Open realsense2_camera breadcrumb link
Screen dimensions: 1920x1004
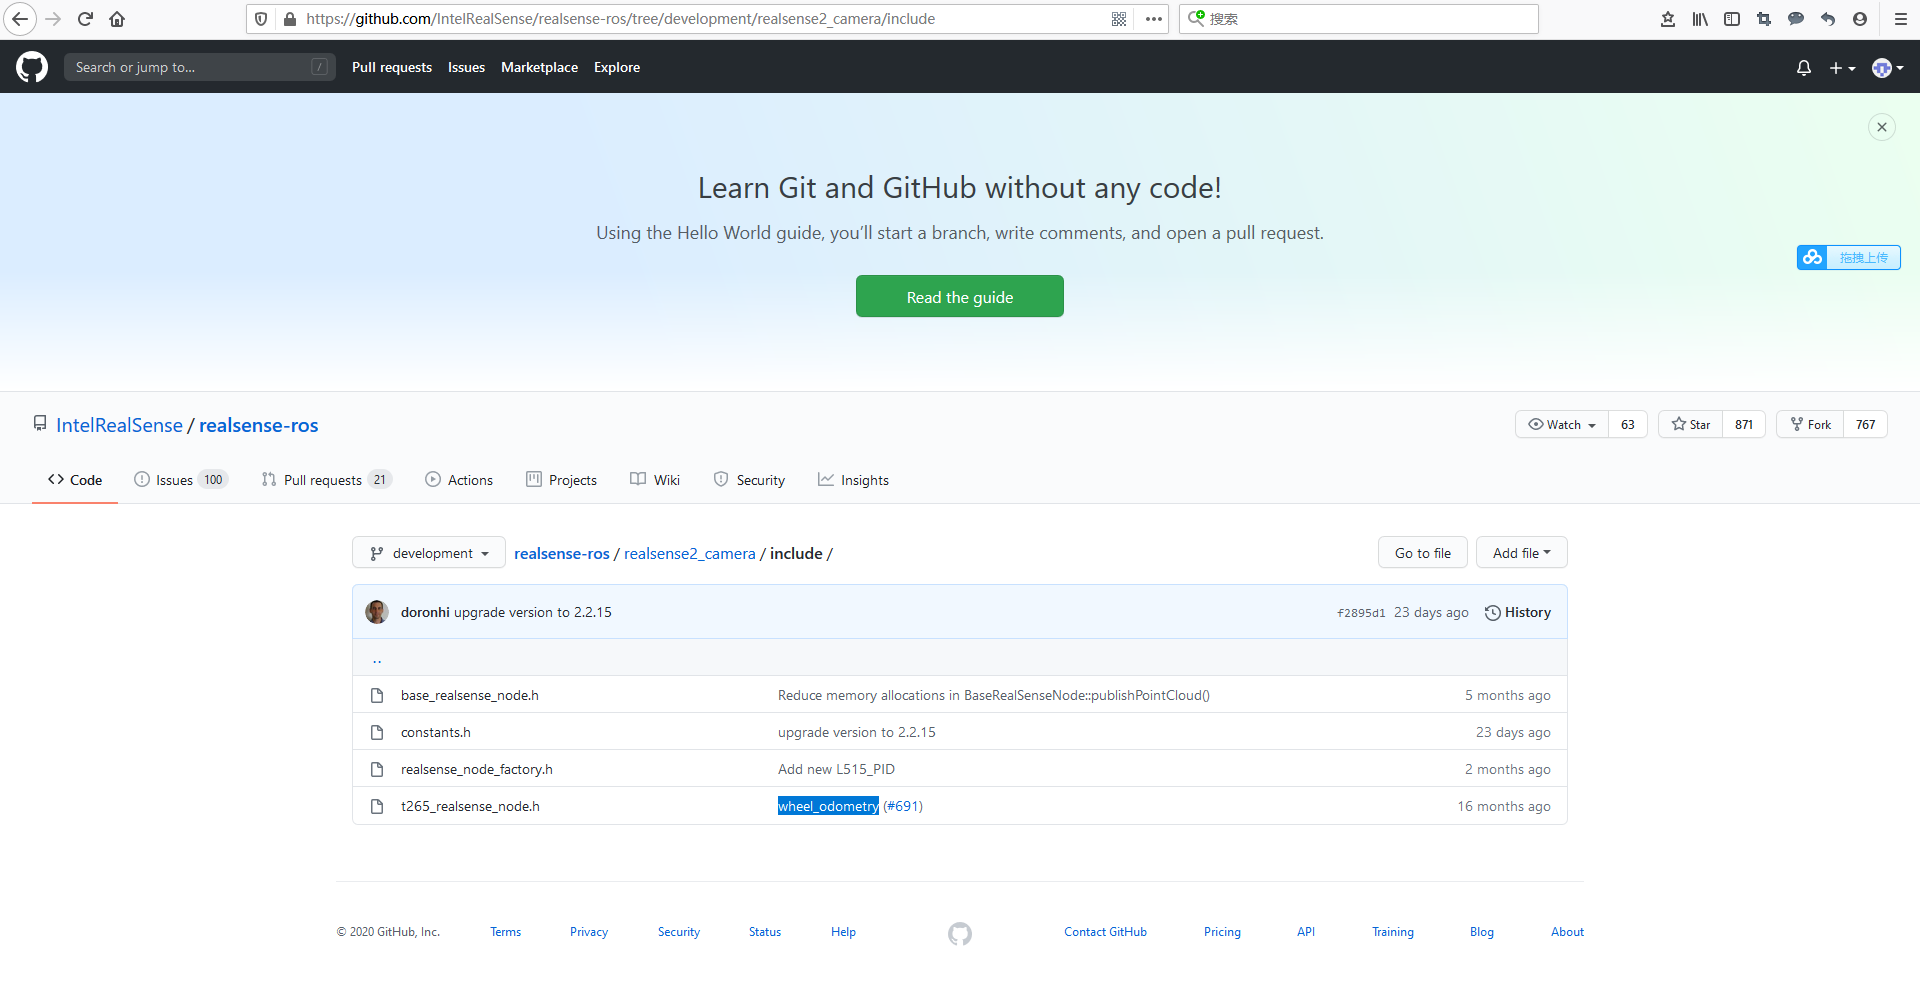690,554
